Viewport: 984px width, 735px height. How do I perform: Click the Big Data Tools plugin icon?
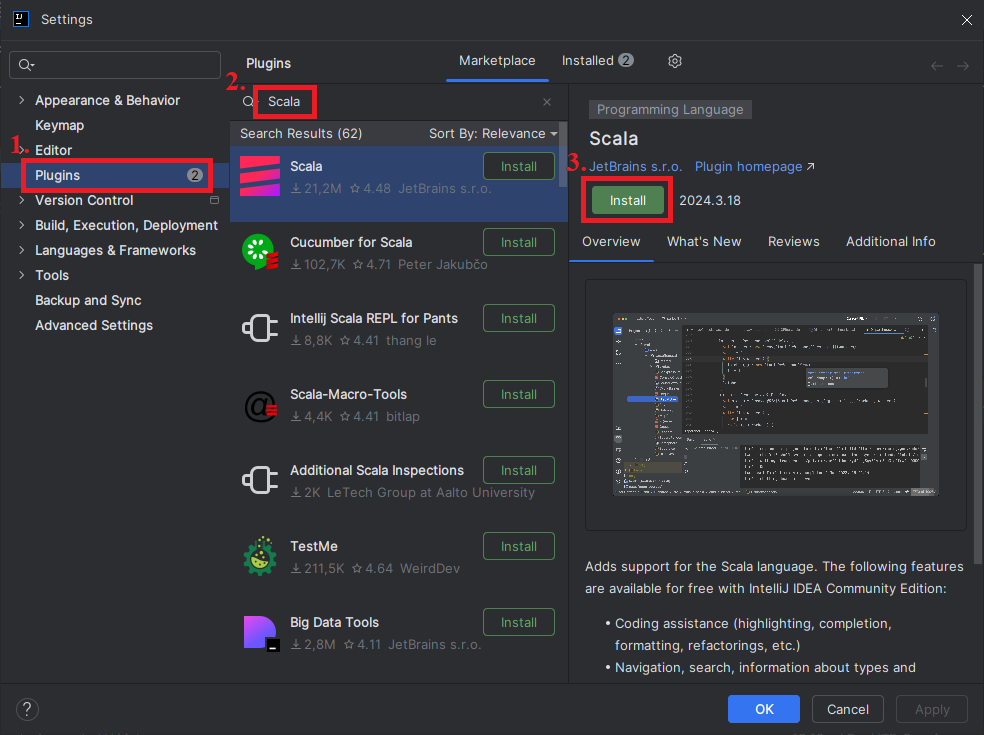pos(260,633)
